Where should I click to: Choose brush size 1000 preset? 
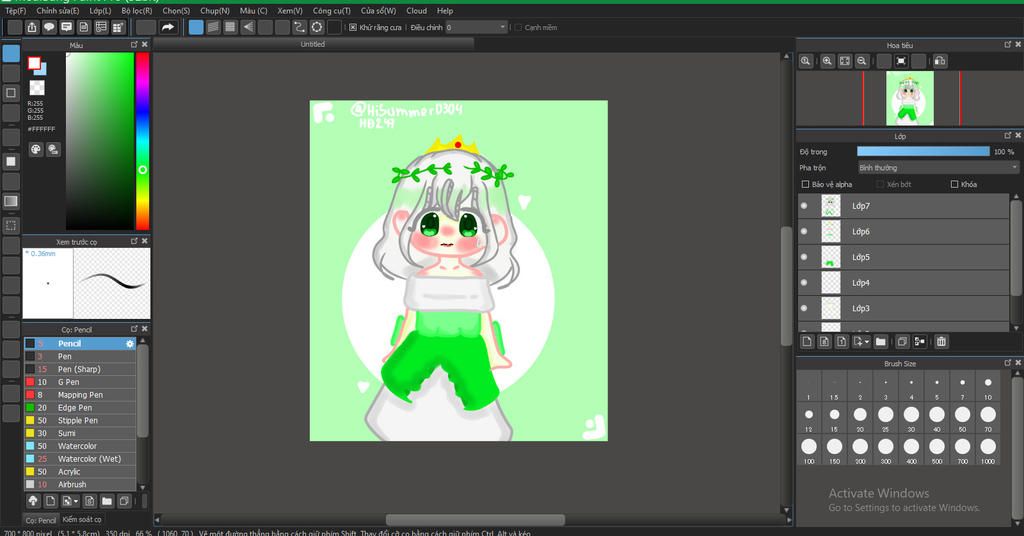tap(988, 450)
